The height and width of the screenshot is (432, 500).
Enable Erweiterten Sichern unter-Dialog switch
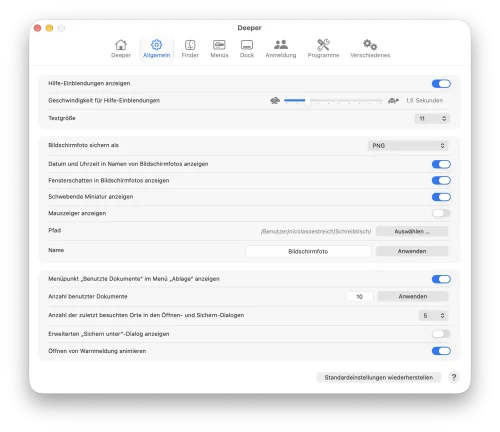click(441, 334)
